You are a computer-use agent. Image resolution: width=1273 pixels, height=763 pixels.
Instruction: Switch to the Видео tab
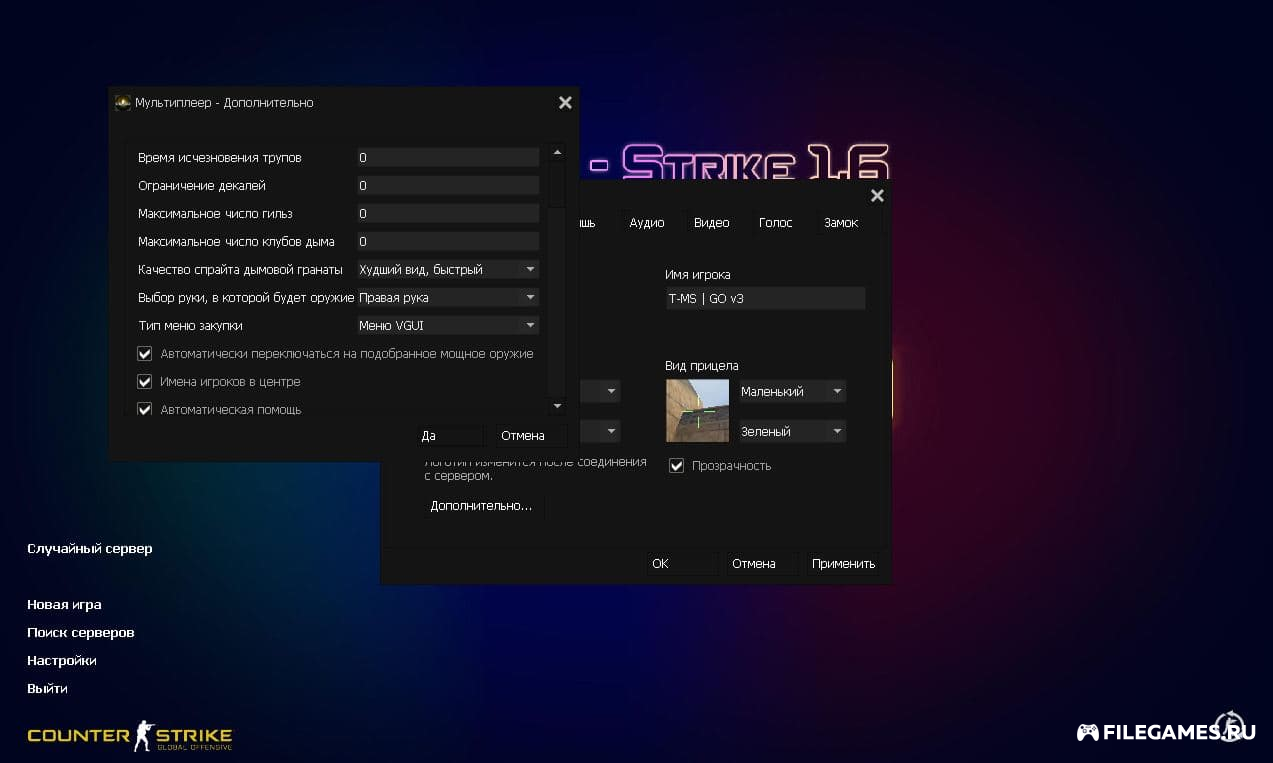[x=712, y=222]
